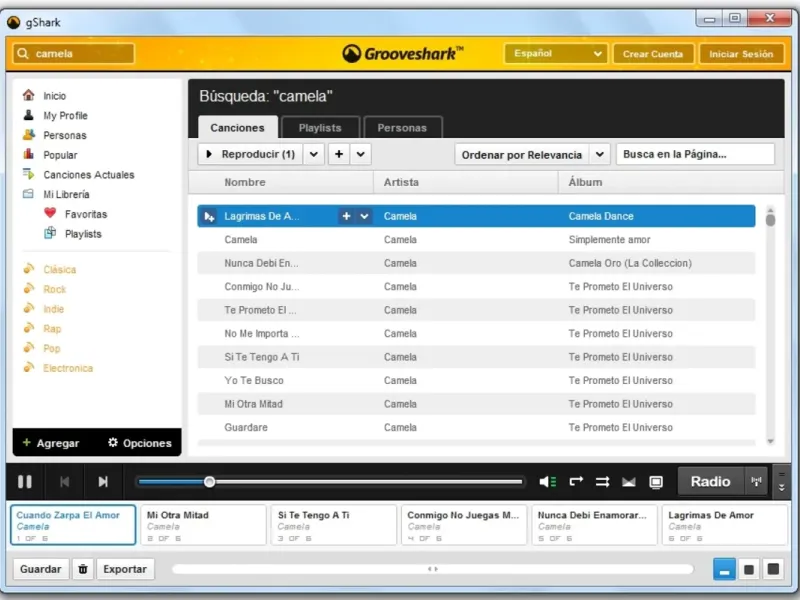Image resolution: width=800 pixels, height=600 pixels.
Task: Pause the current song playback
Action: [24, 482]
